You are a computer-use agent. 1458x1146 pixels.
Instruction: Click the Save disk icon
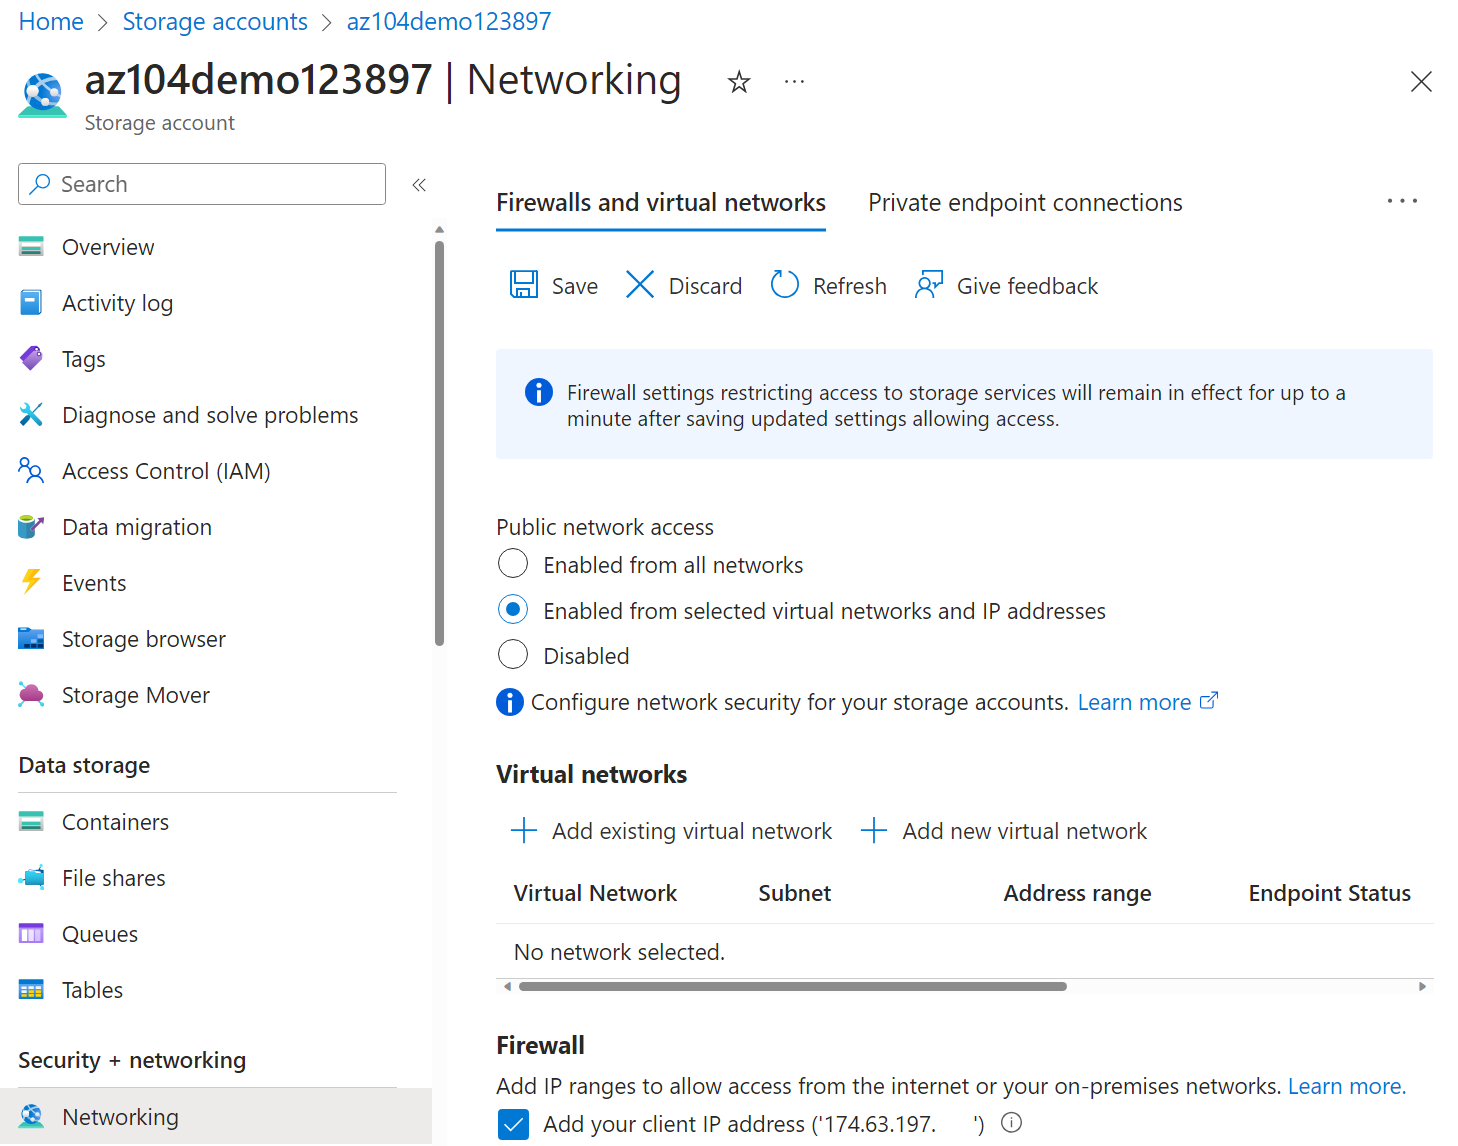click(524, 285)
